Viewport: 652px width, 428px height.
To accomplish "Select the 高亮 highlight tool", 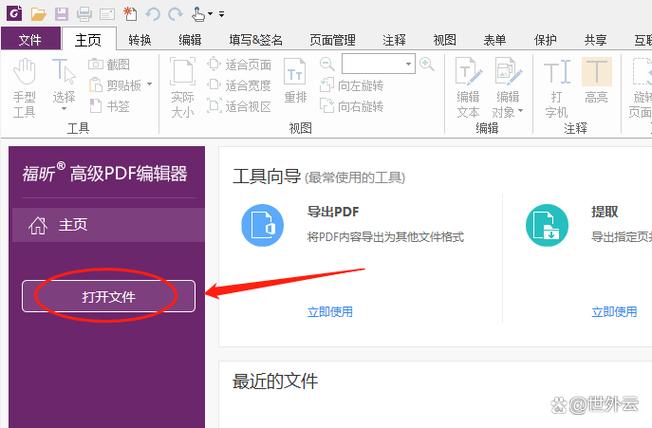I will point(596,81).
